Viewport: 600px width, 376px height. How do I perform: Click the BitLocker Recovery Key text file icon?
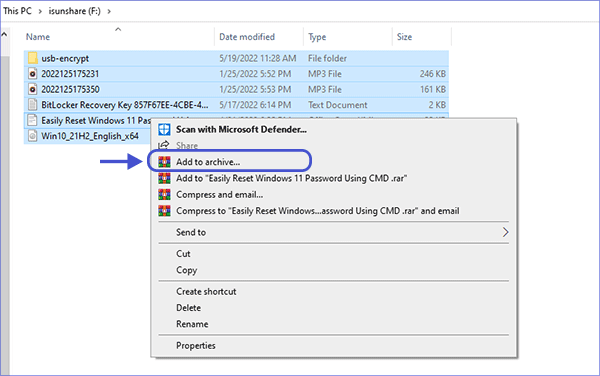(33, 105)
